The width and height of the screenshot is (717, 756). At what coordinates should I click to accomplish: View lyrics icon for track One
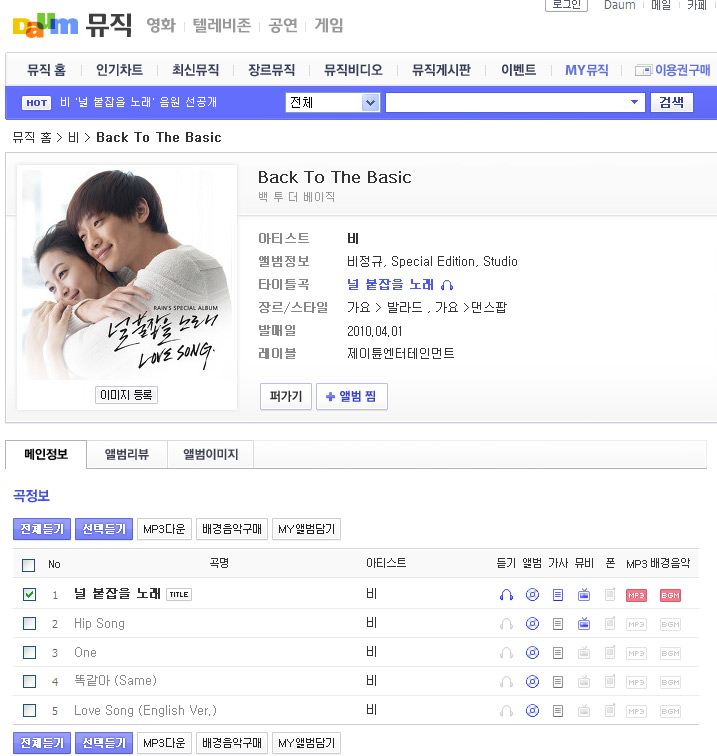click(x=558, y=653)
